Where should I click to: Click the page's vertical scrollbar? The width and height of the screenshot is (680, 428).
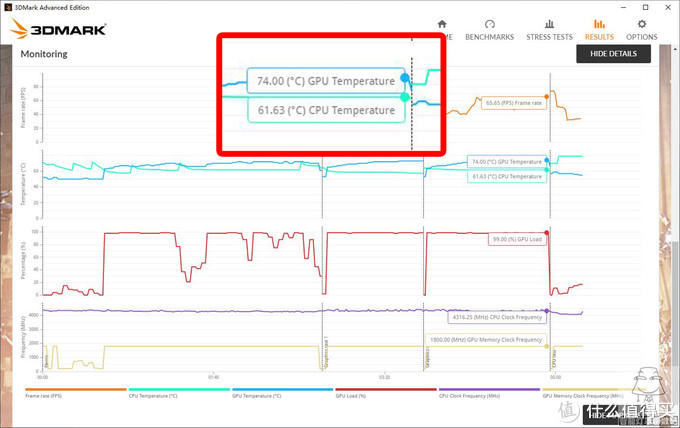[676, 234]
